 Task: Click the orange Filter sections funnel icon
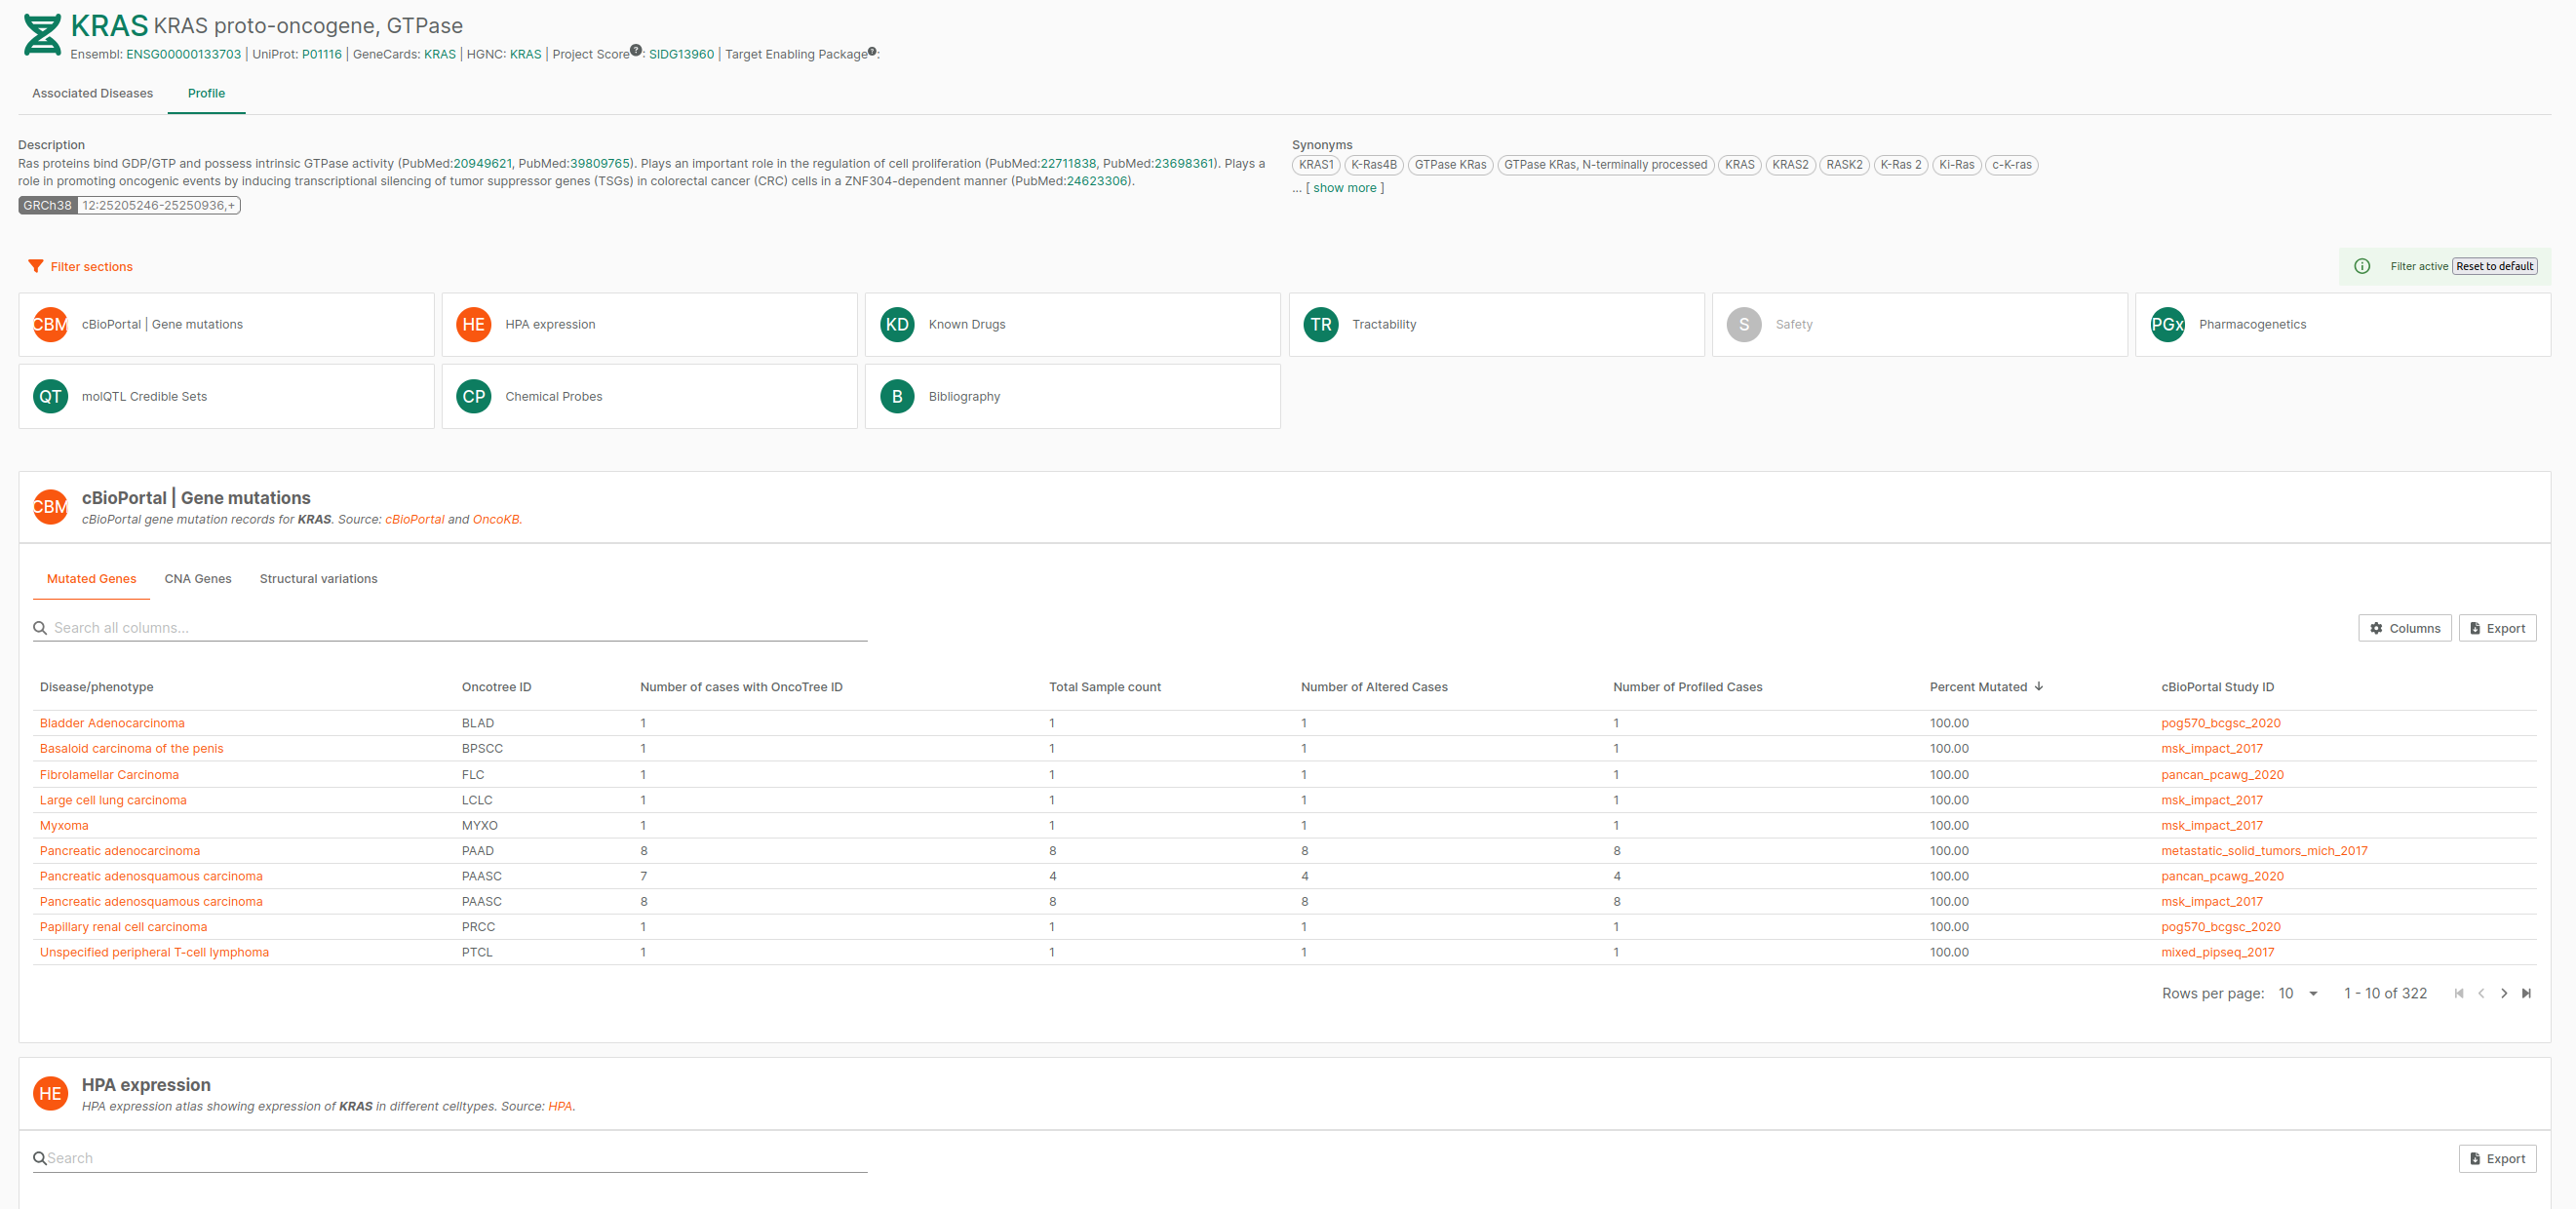[35, 266]
